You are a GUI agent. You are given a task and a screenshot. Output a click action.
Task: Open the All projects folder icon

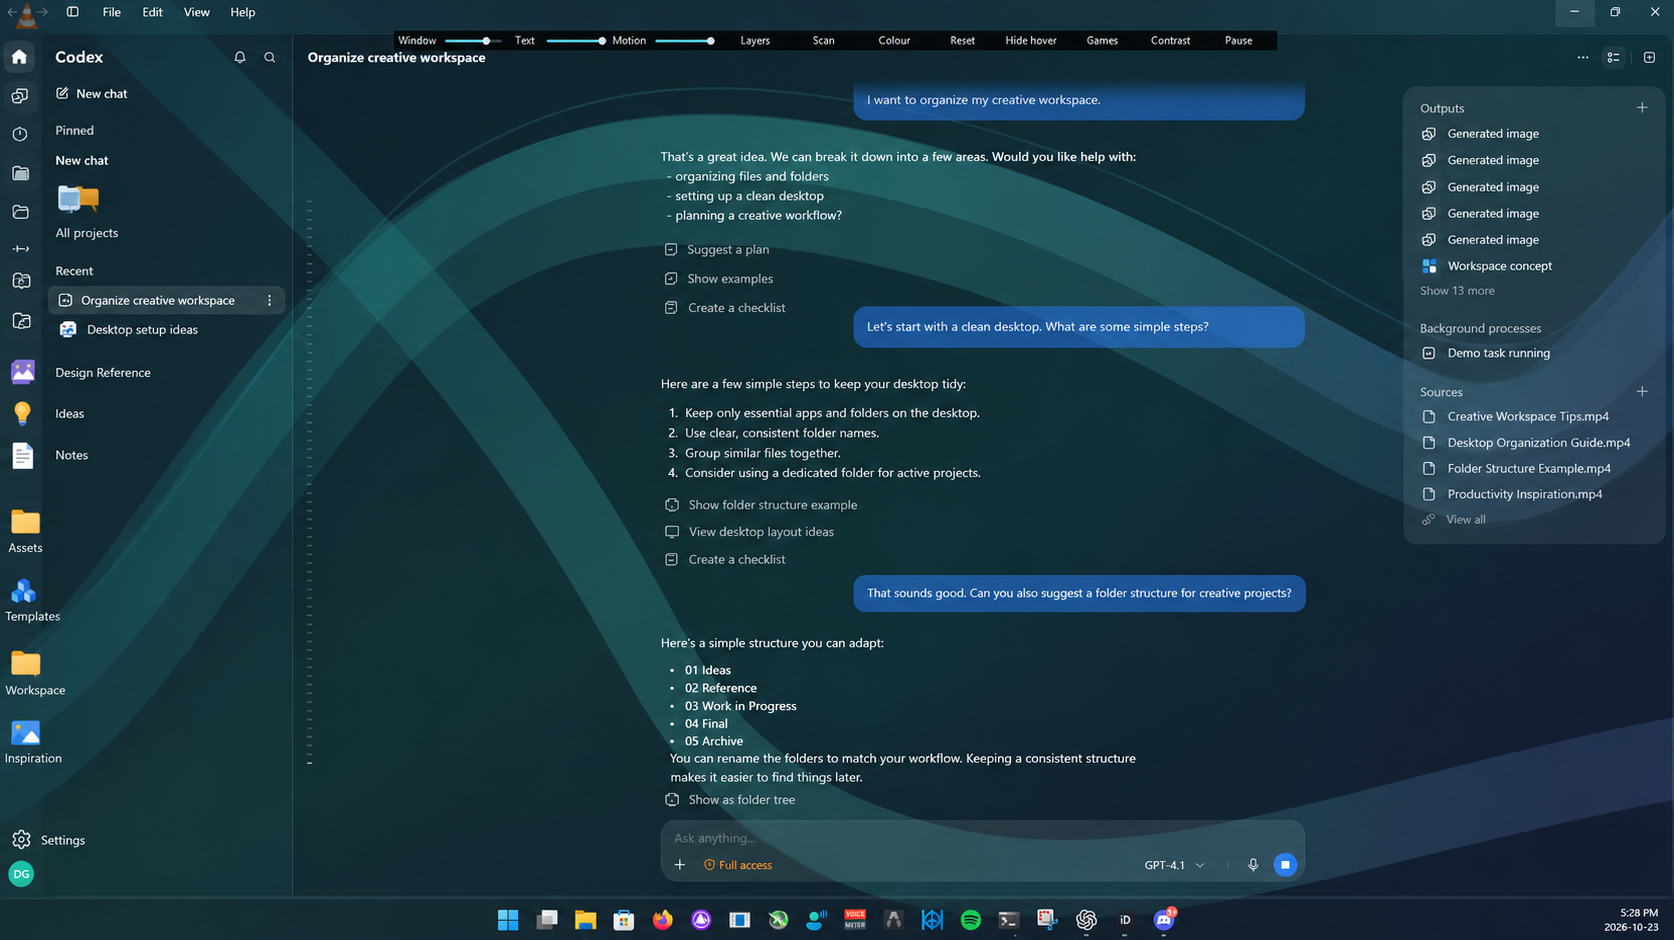tap(78, 199)
